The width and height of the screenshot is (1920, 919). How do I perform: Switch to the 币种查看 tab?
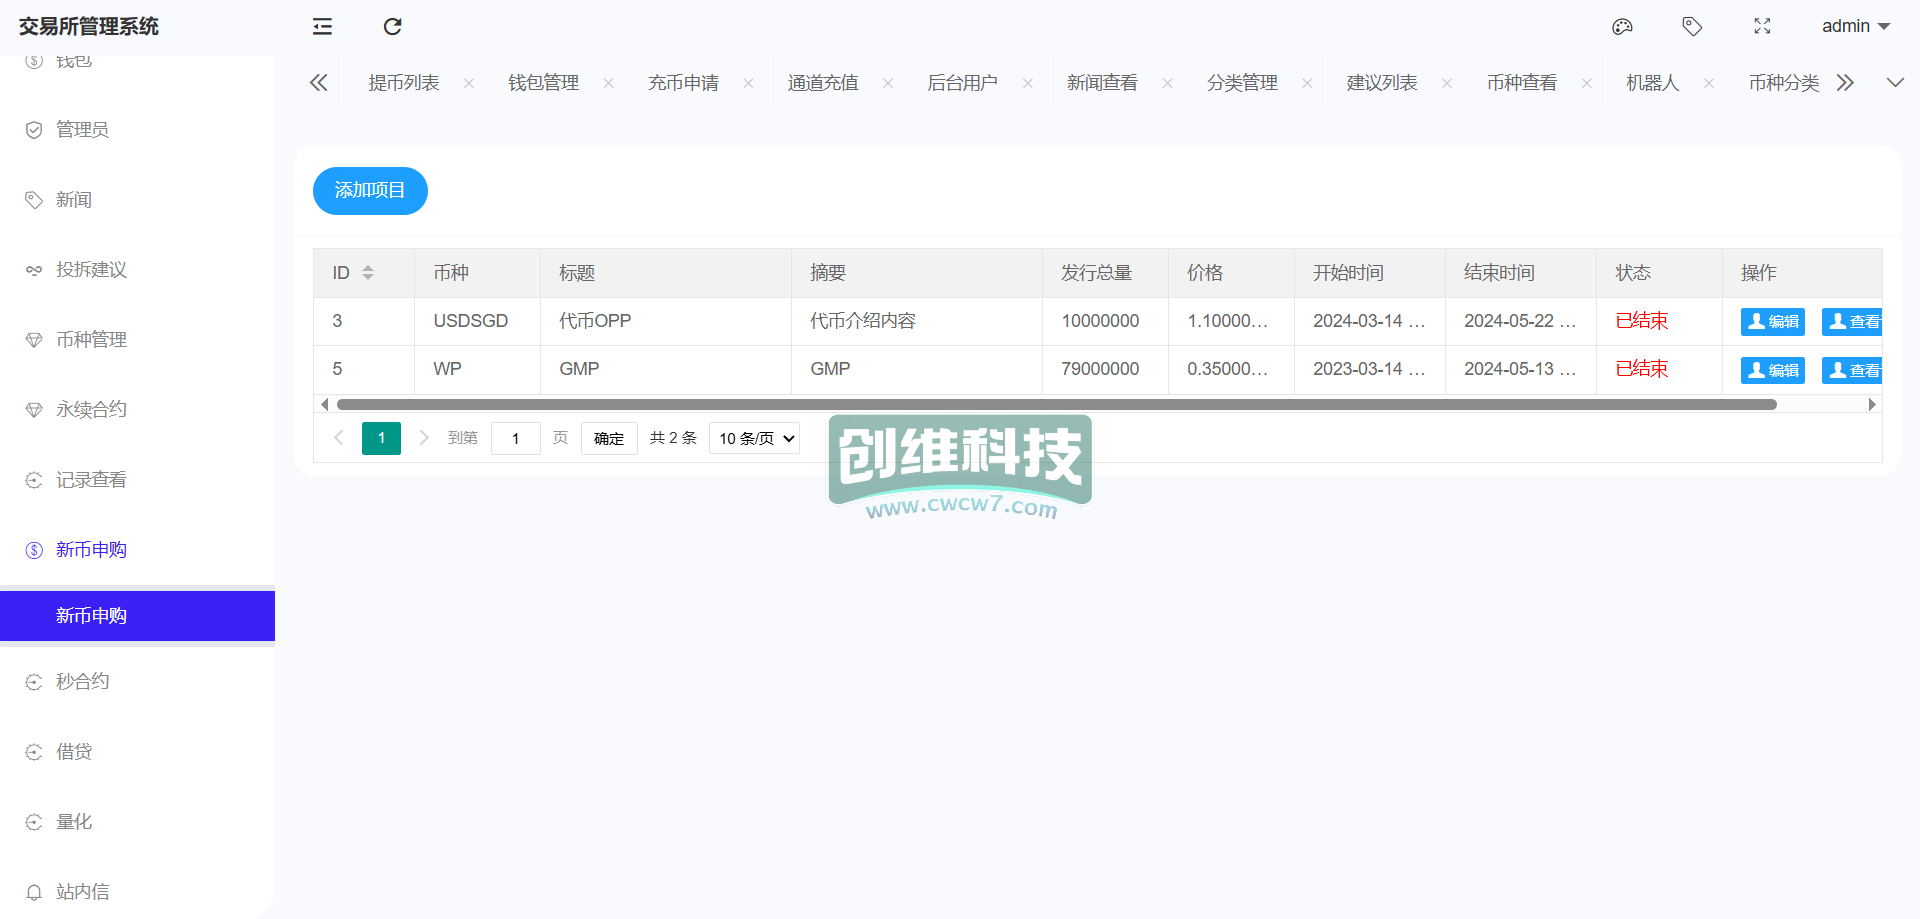[1521, 83]
